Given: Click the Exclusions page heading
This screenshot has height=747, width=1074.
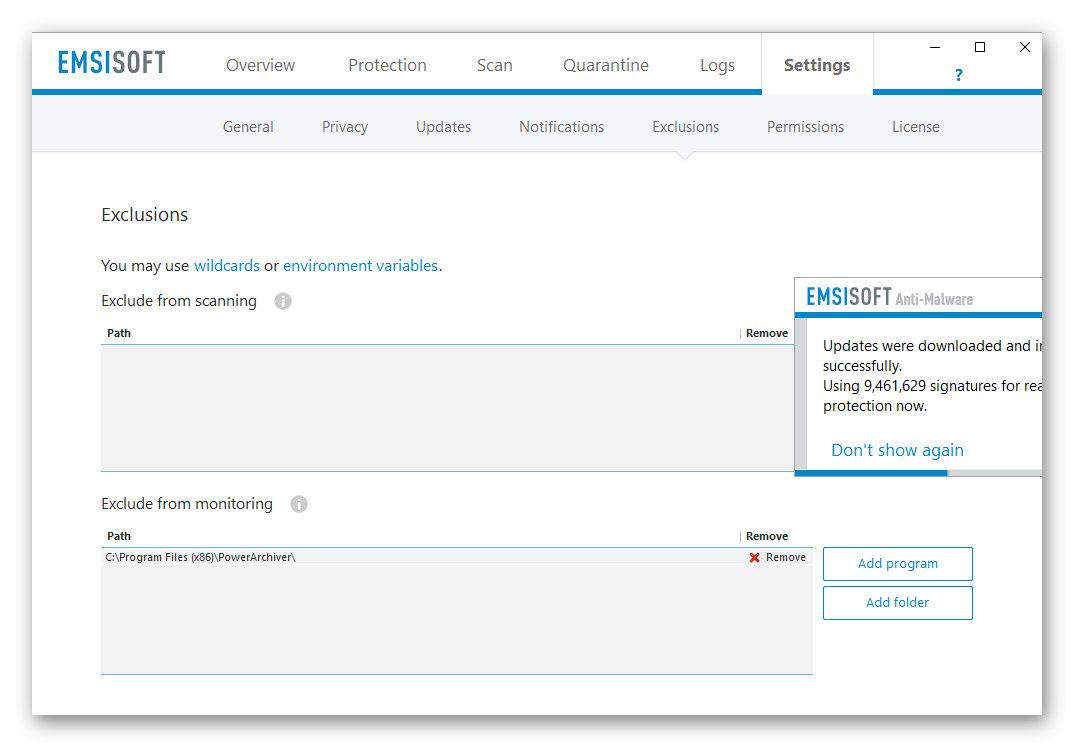Looking at the screenshot, I should (145, 215).
